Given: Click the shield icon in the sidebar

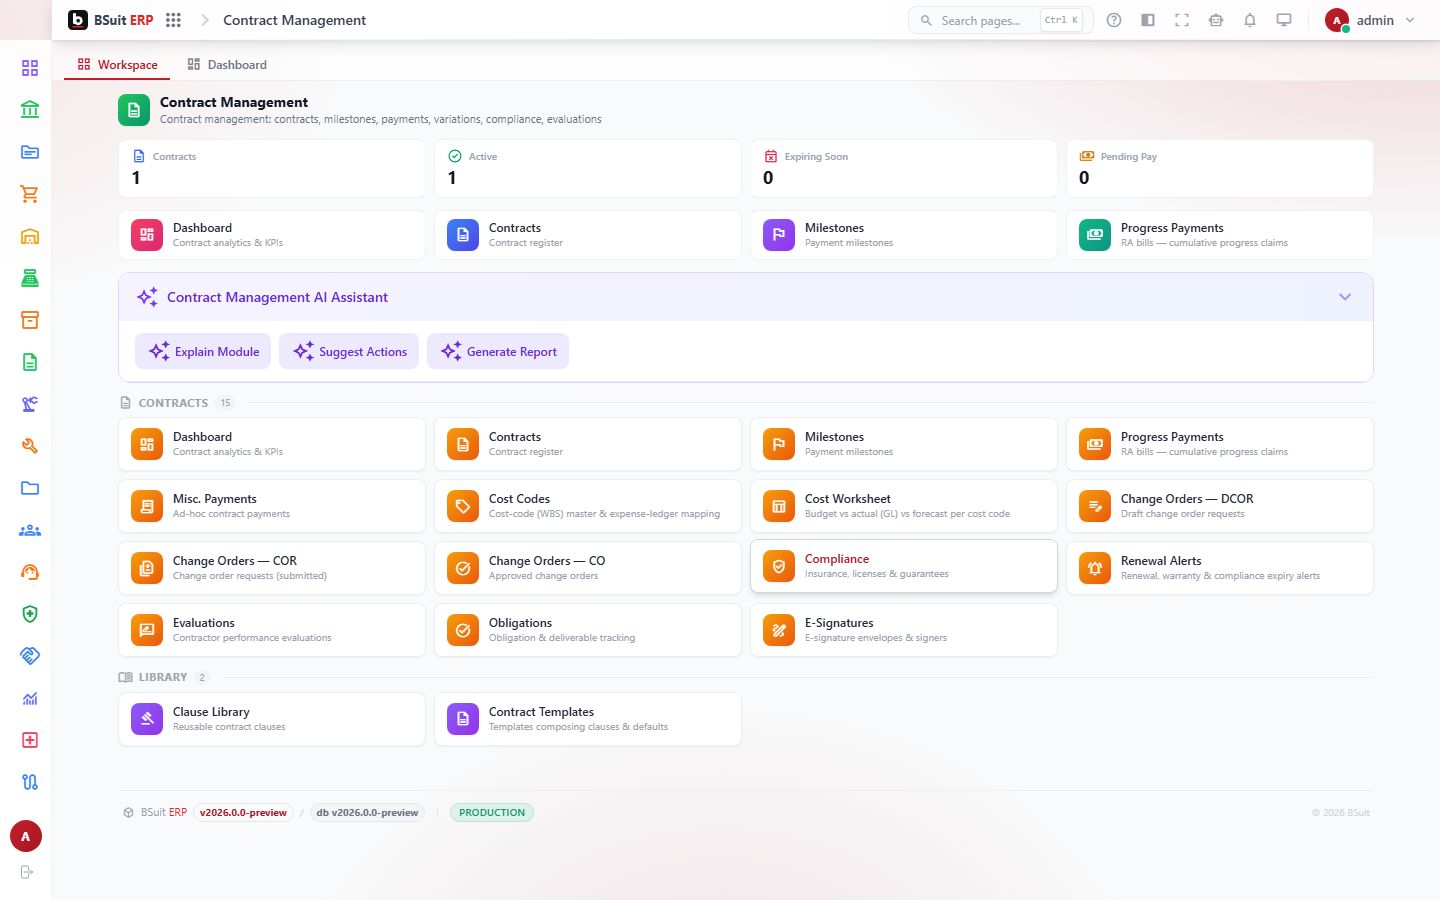Looking at the screenshot, I should pos(30,614).
